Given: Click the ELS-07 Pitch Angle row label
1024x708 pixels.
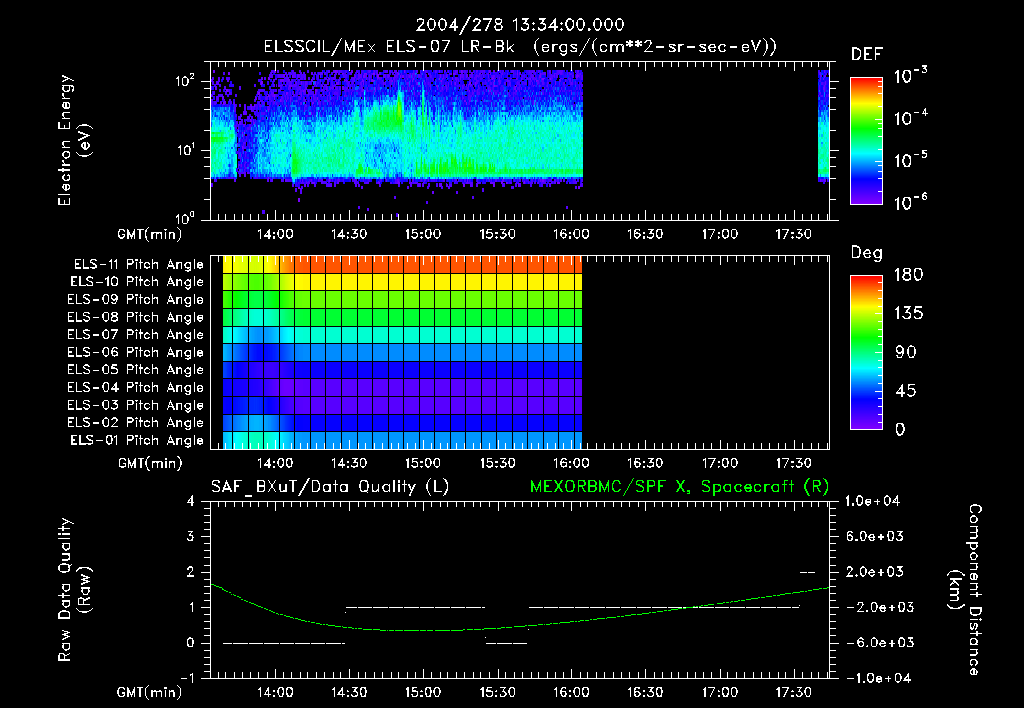Looking at the screenshot, I should click(136, 334).
